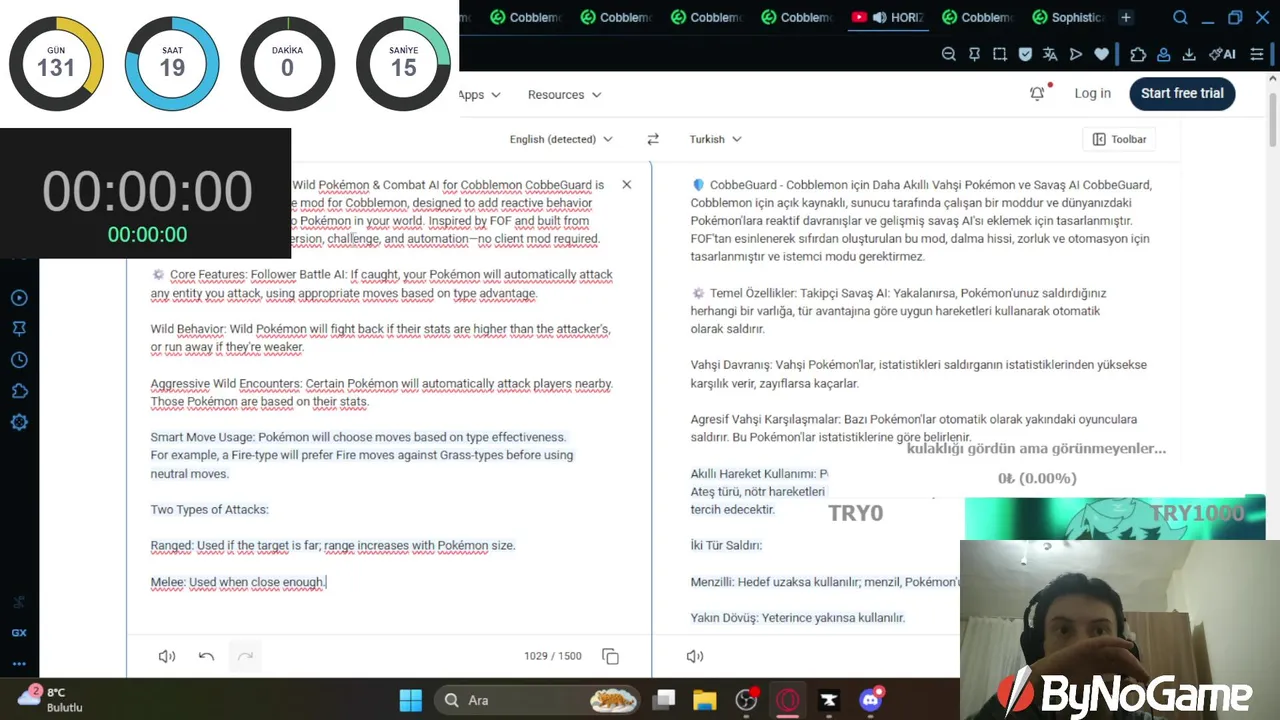Open the pinboards icon in the sidebar
Viewport: 1280px width, 720px height.
[x=19, y=329]
